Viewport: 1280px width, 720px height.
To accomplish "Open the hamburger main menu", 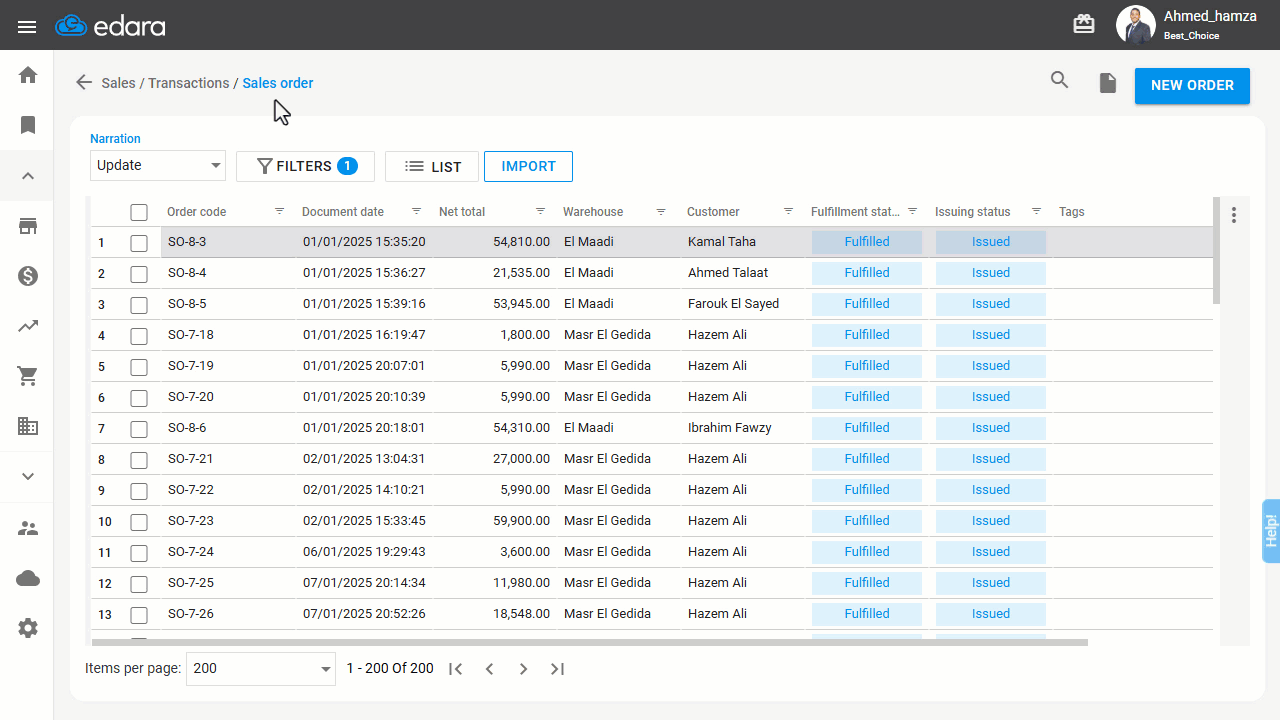I will point(27,27).
